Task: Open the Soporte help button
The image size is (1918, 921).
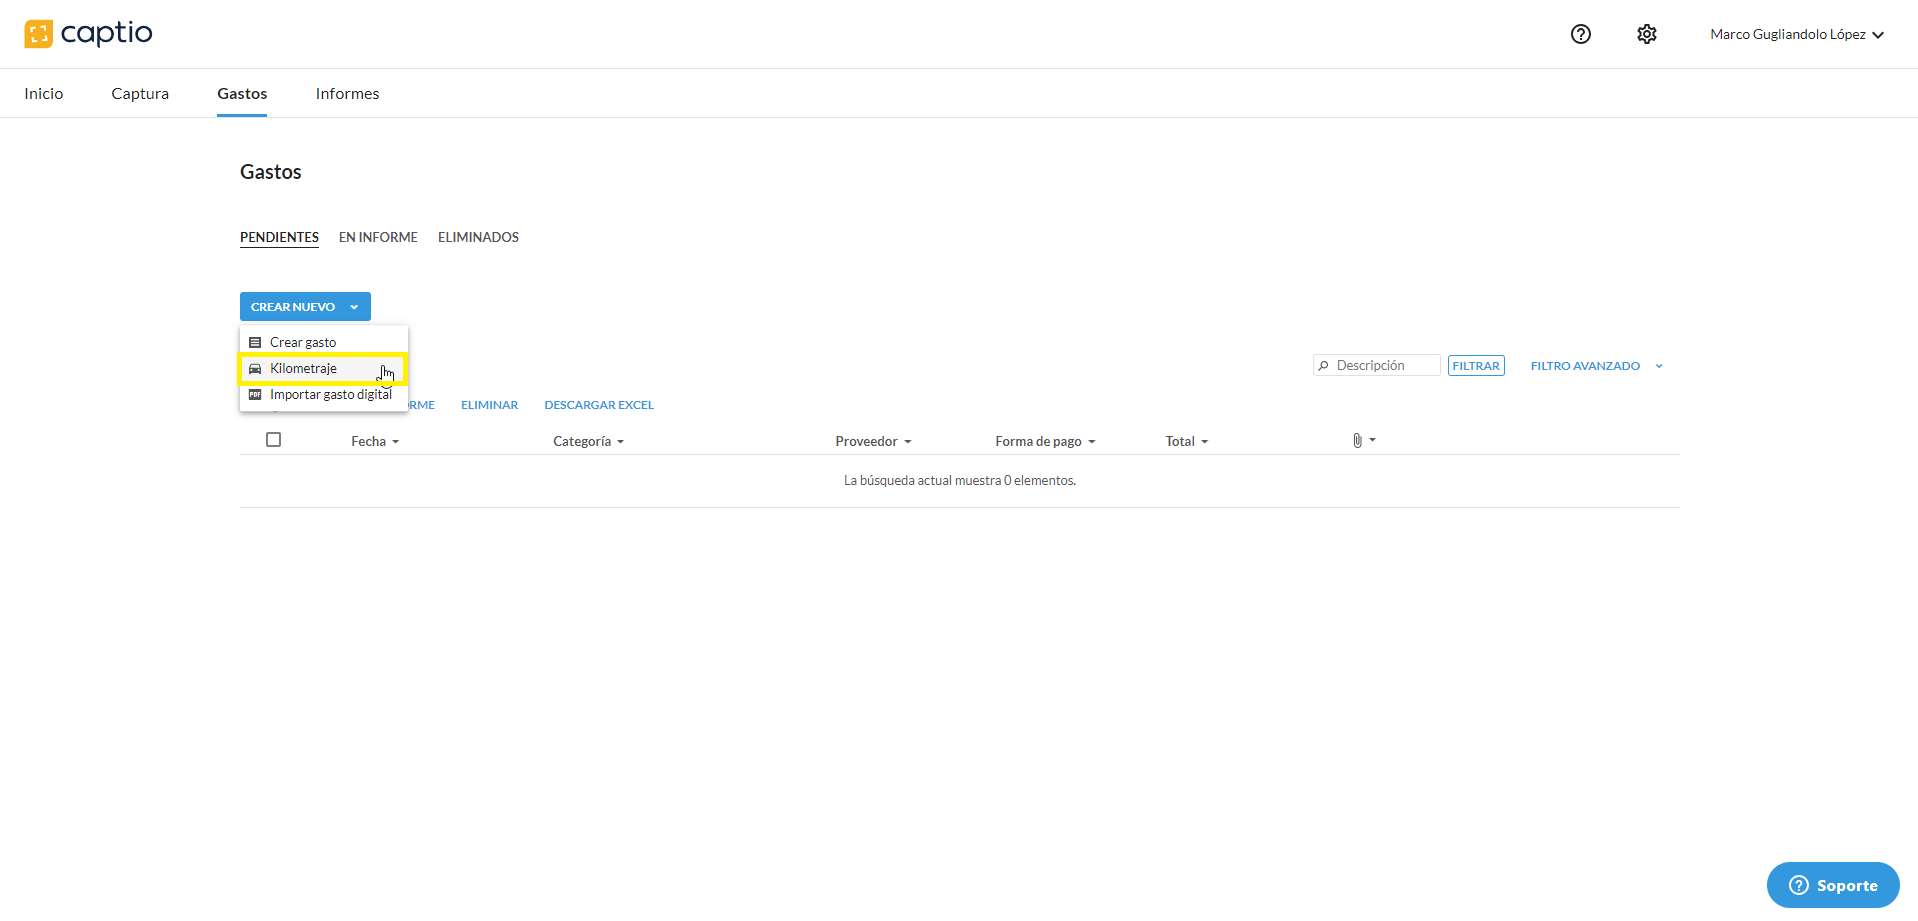Action: point(1833,885)
